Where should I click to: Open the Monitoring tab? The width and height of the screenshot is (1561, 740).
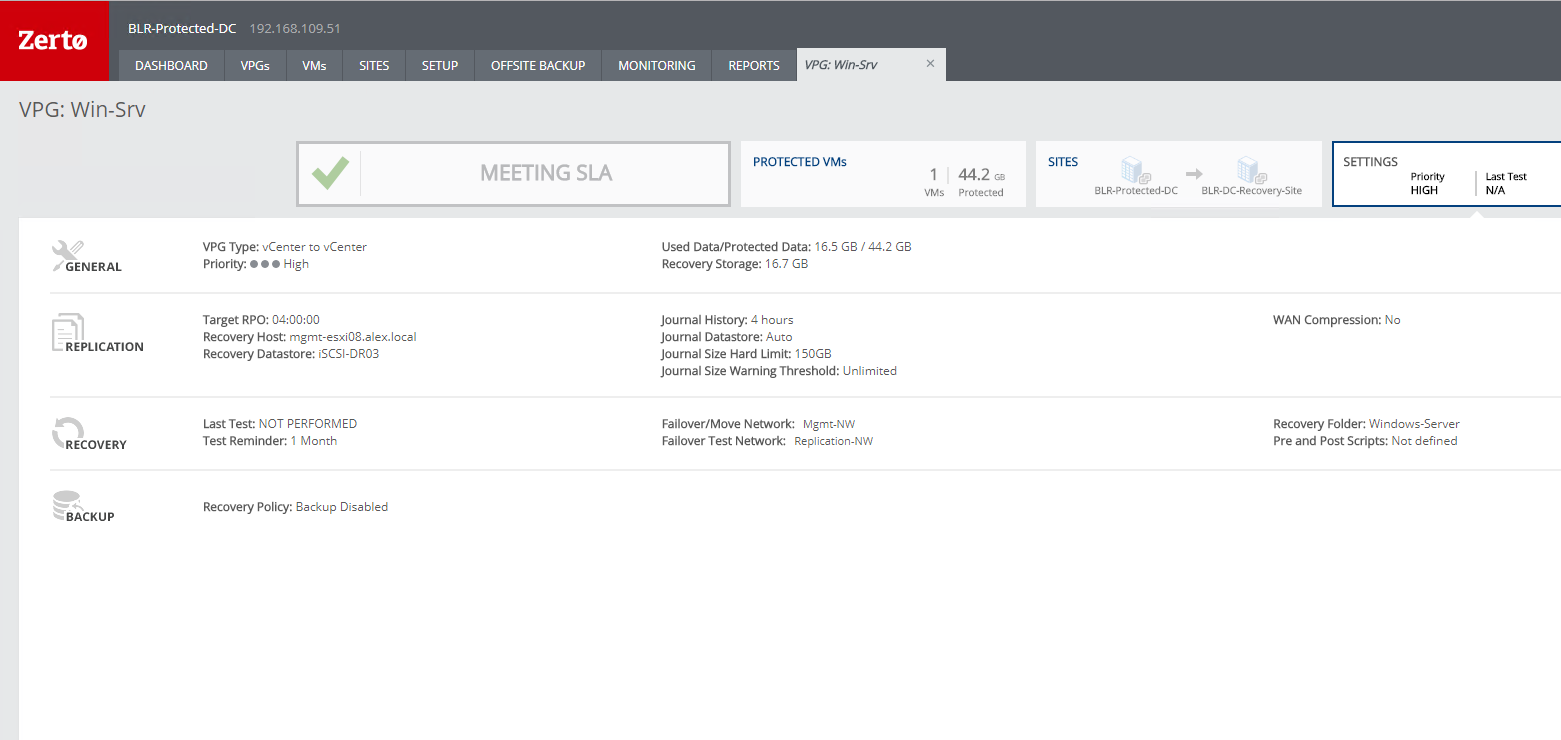click(x=656, y=65)
